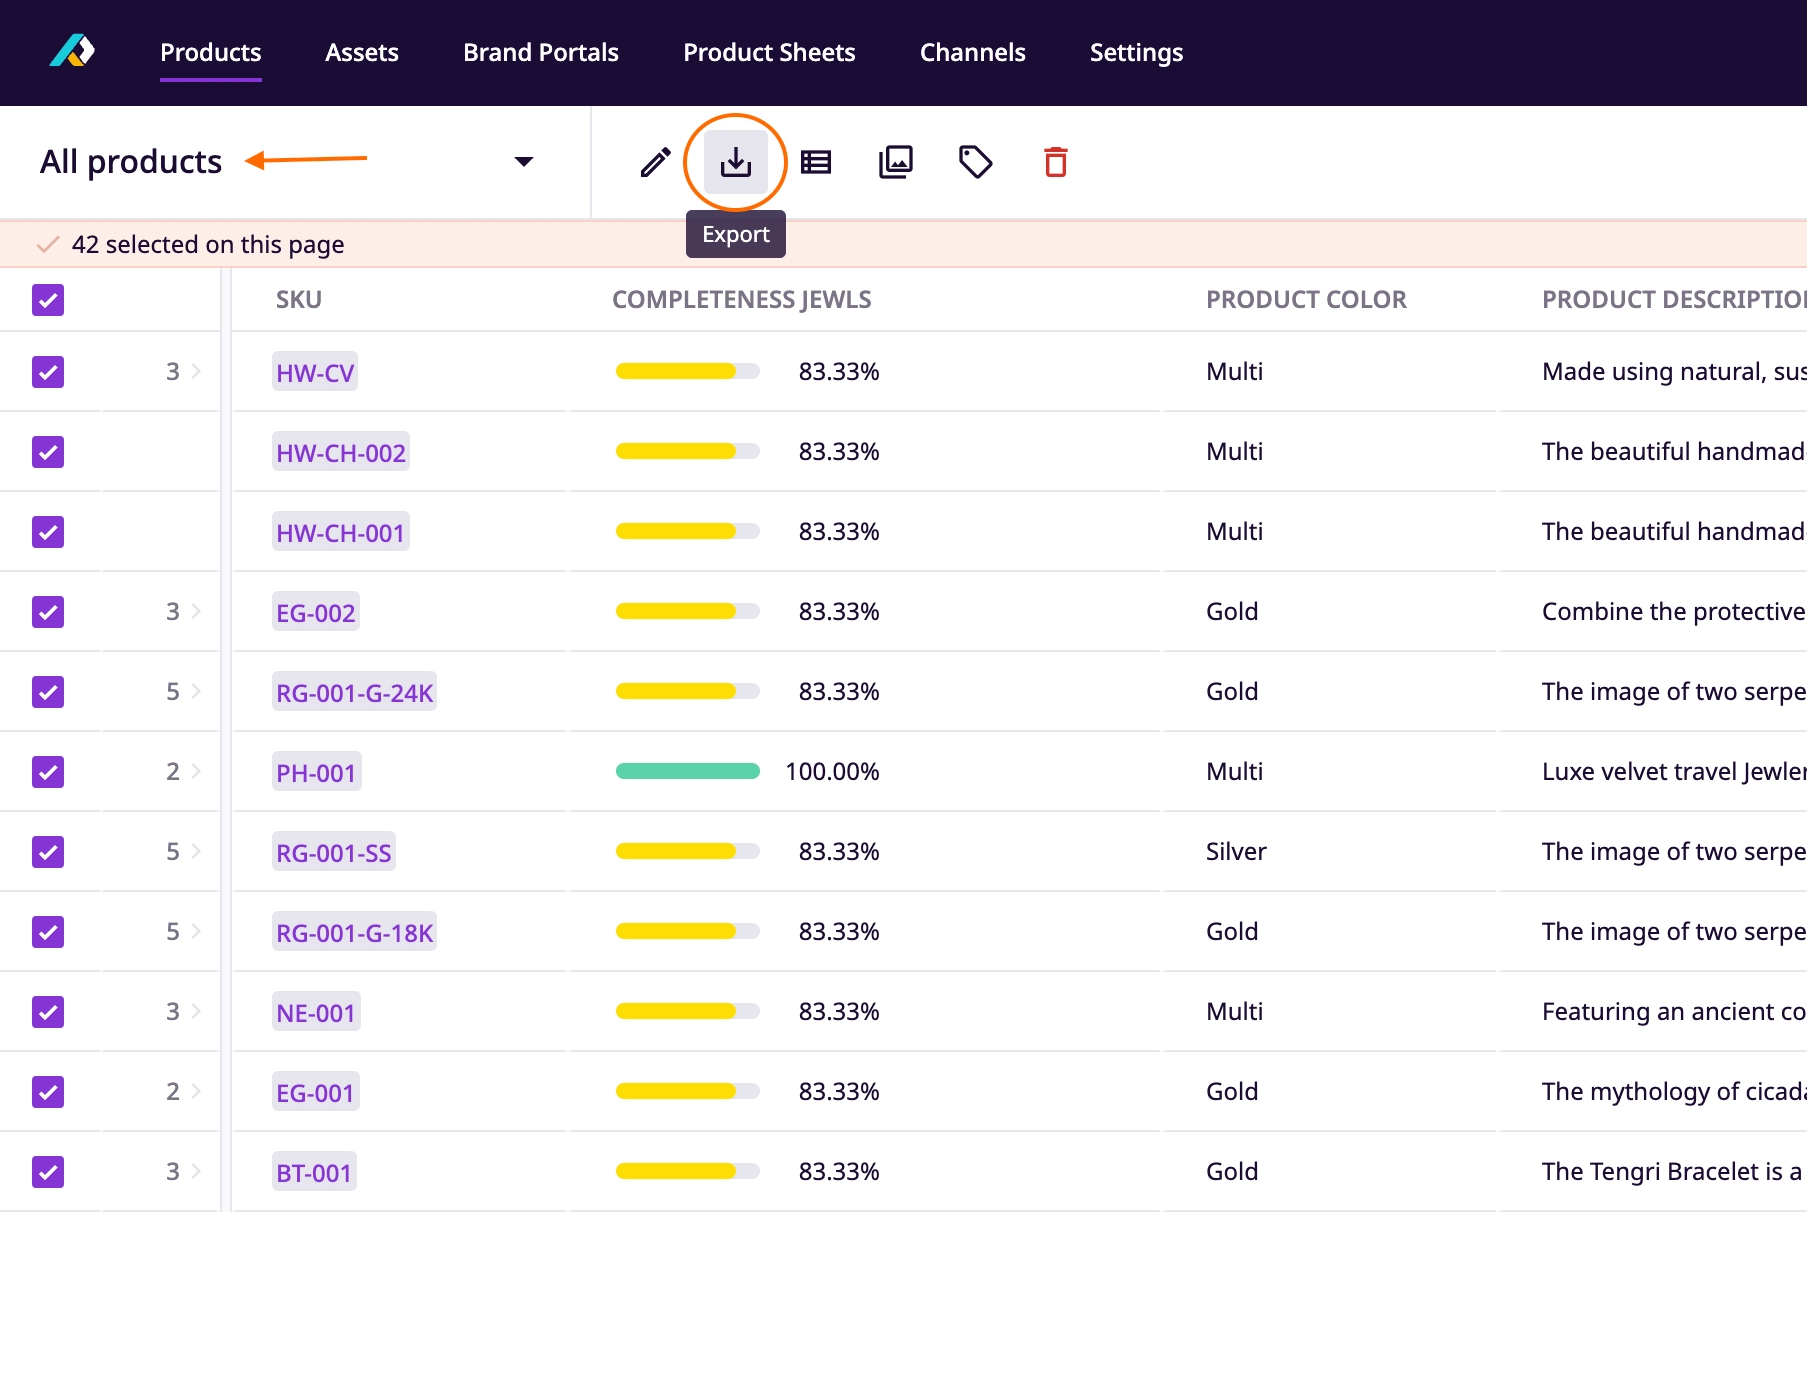Expand the 5 variants of RG-001-G-18K
The image size is (1807, 1374).
184,932
